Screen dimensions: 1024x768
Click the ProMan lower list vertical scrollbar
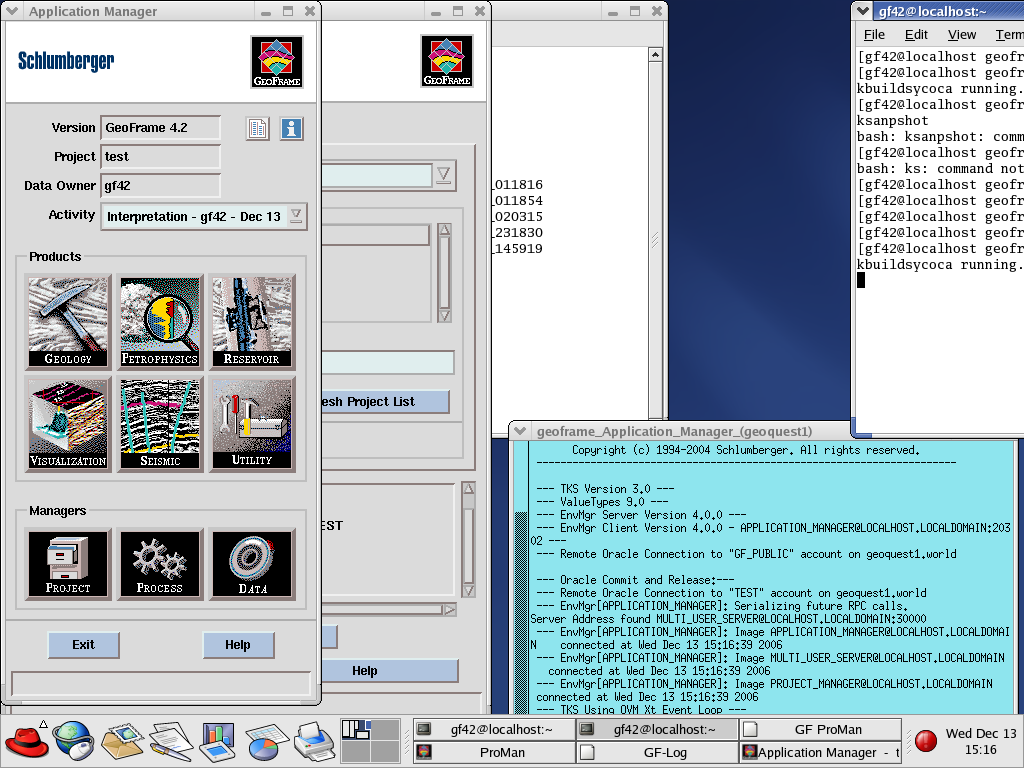click(x=468, y=539)
